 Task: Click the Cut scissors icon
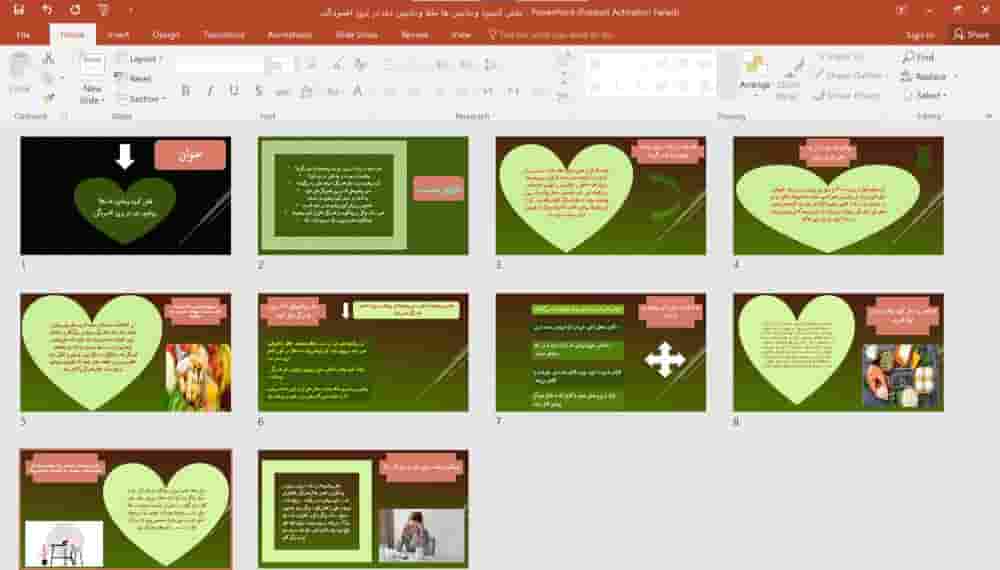click(48, 59)
